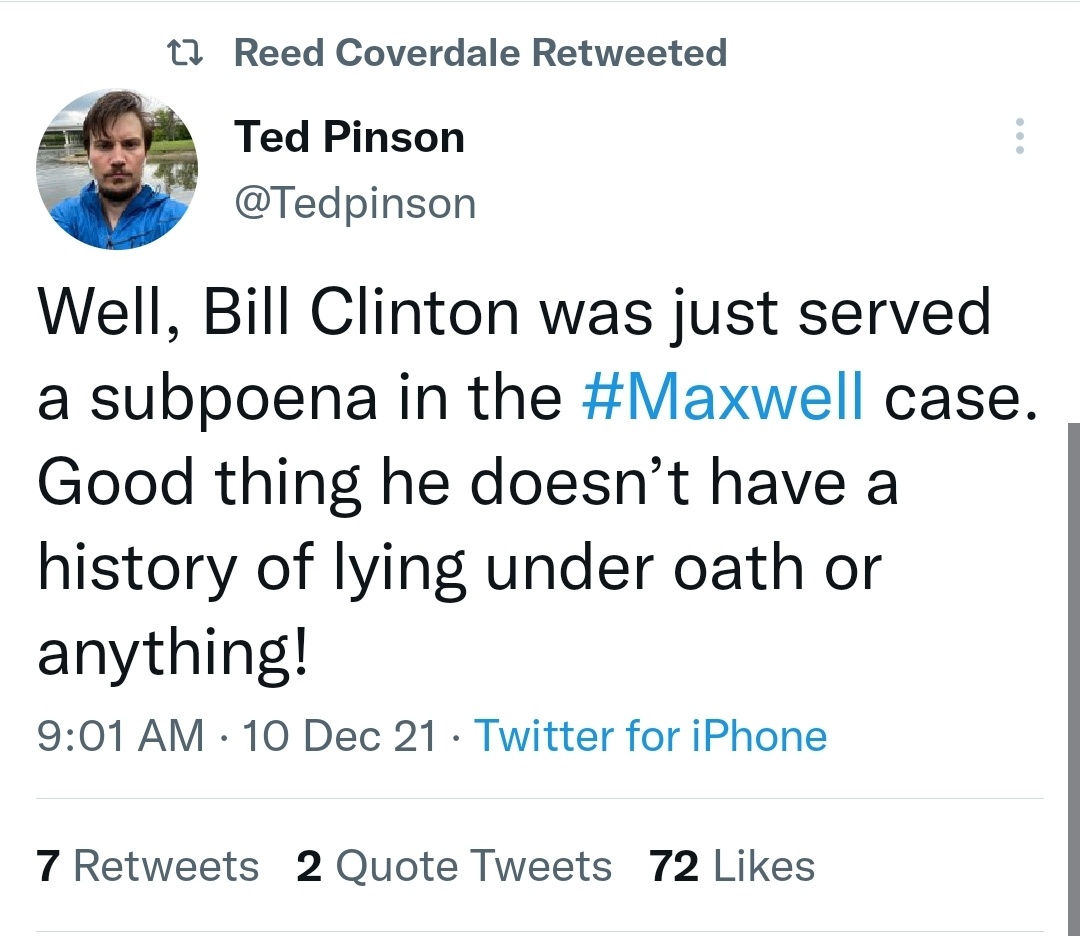View the 72 Likes list

(731, 866)
